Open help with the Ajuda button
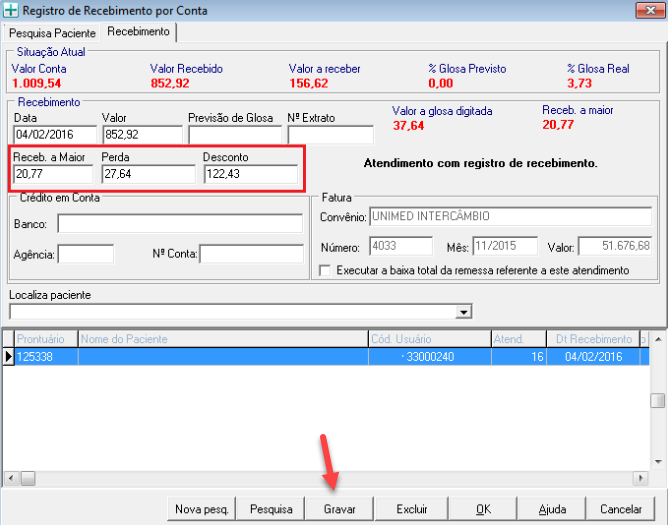Viewport: 668px width, 525px height. point(552,509)
